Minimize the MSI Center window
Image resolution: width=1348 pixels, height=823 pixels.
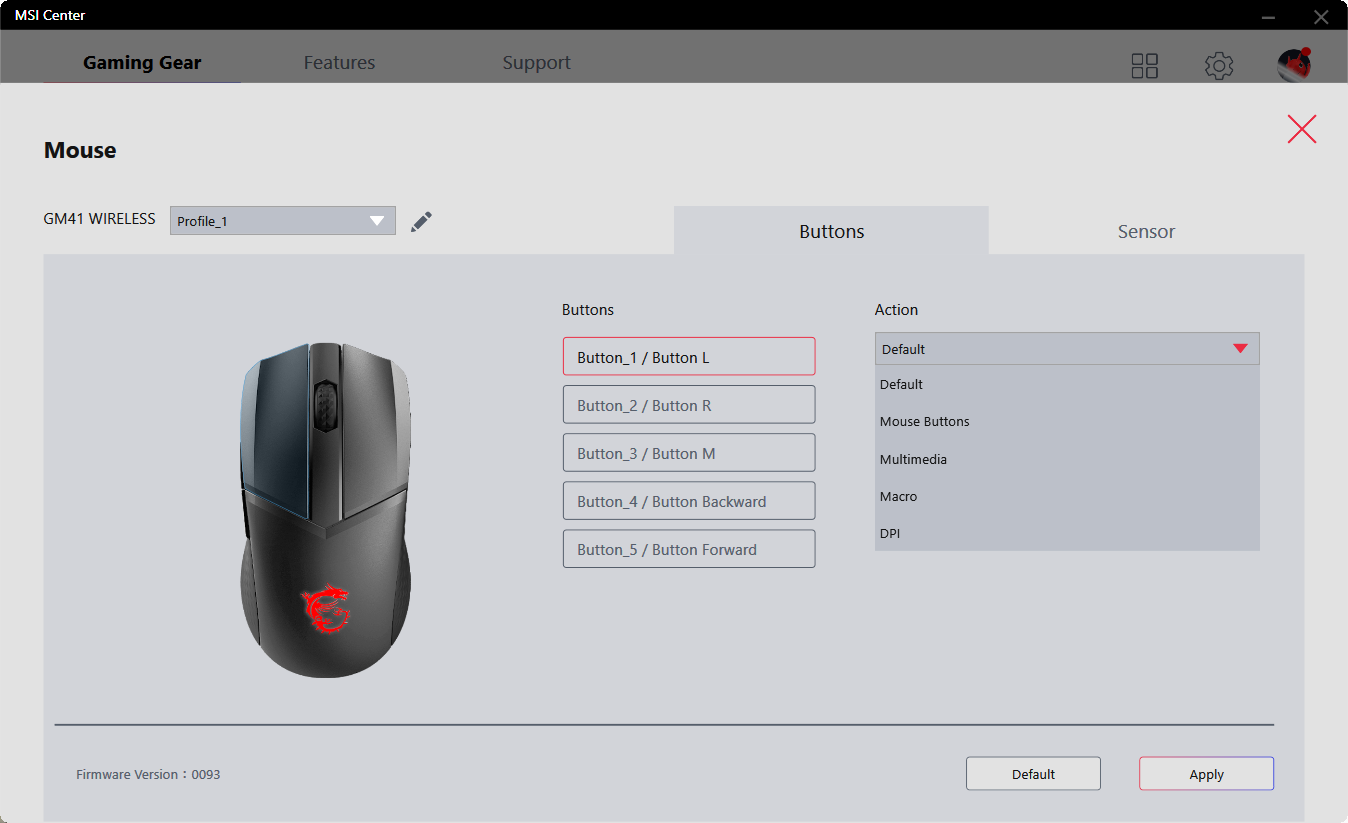coord(1268,16)
